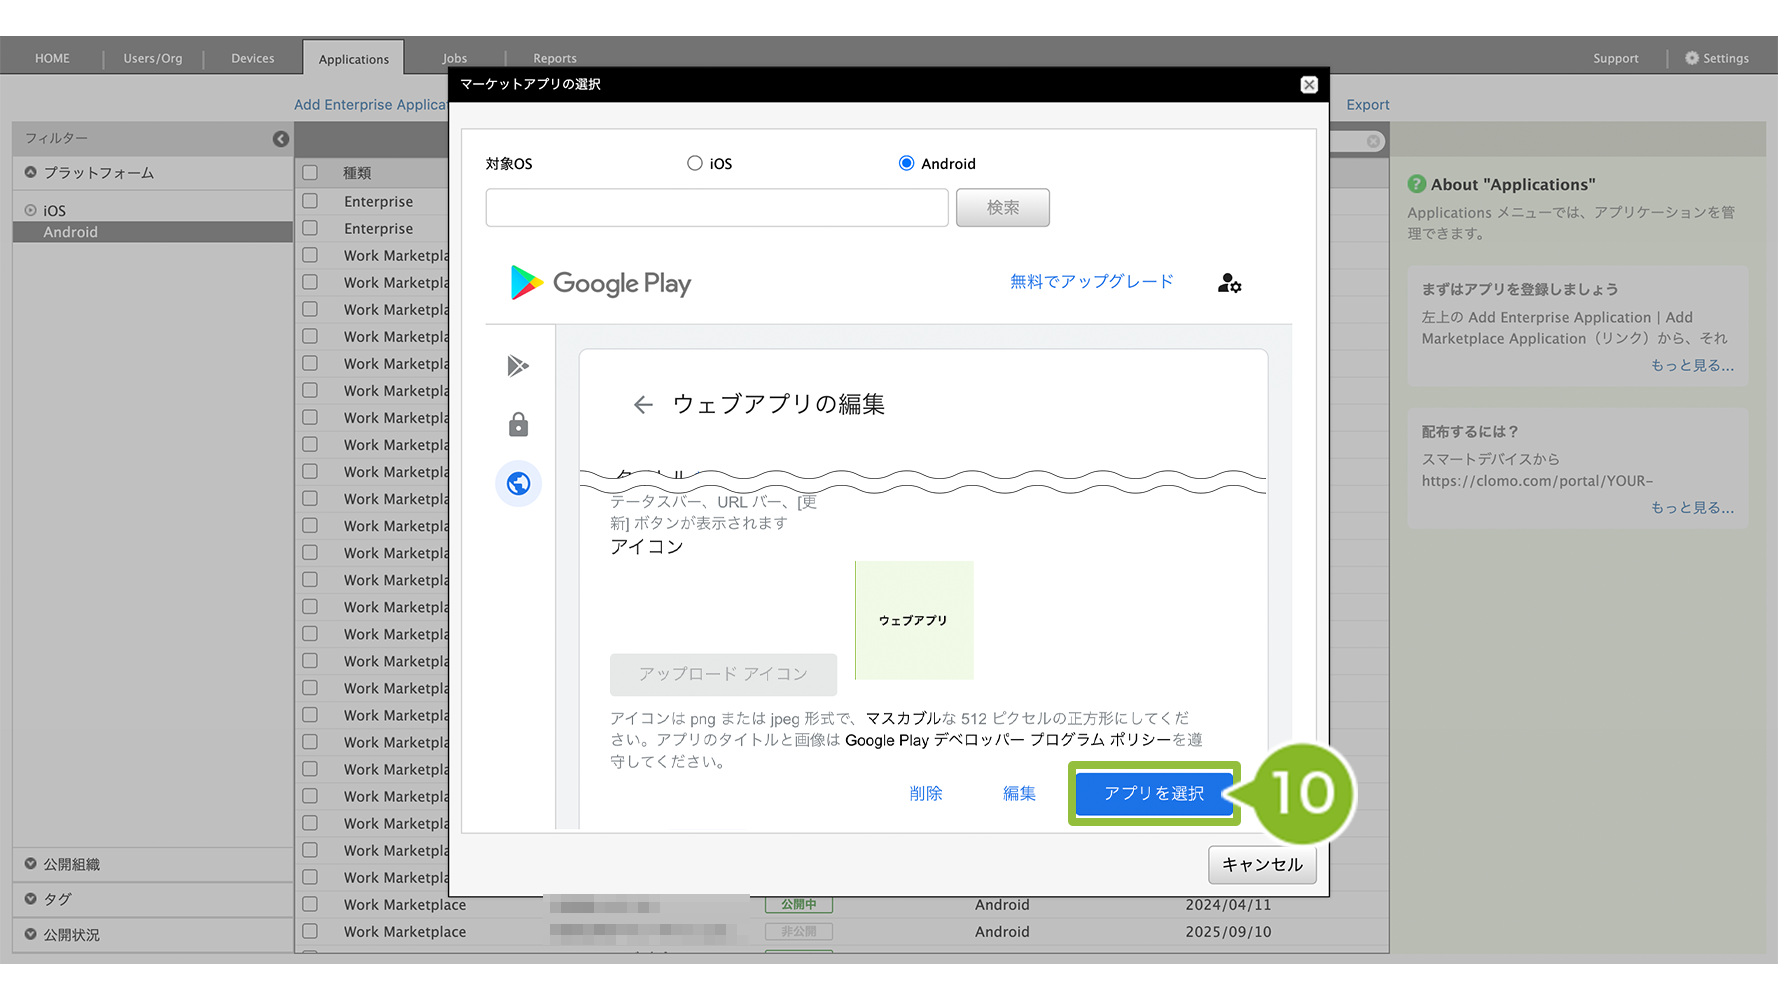Collapse the filter panel arrow icon
The height and width of the screenshot is (1000, 1778).
tap(281, 139)
